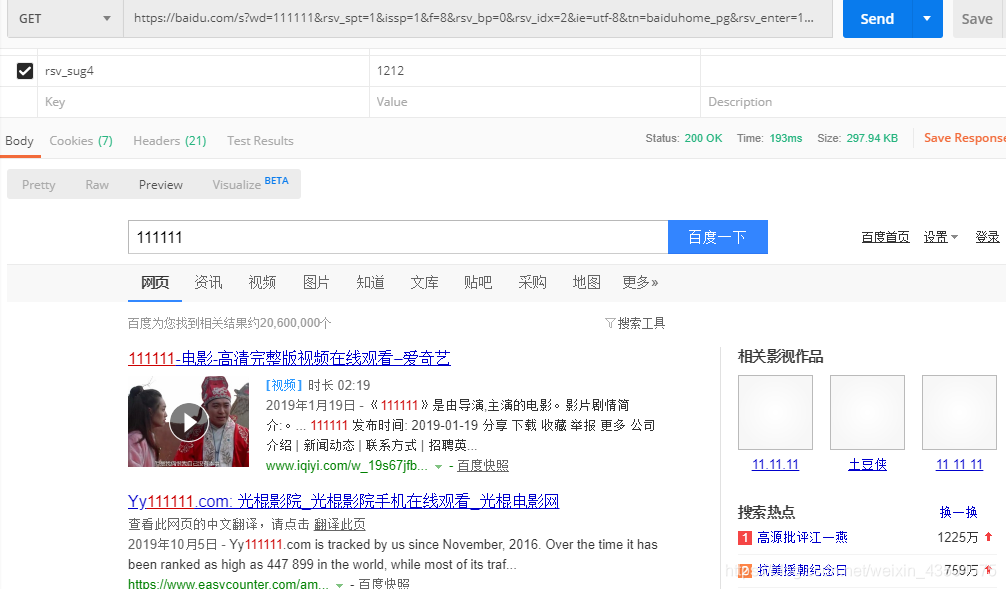Viewport: 1006px width, 589px height.
Task: Select the Pretty view
Action: 38,185
